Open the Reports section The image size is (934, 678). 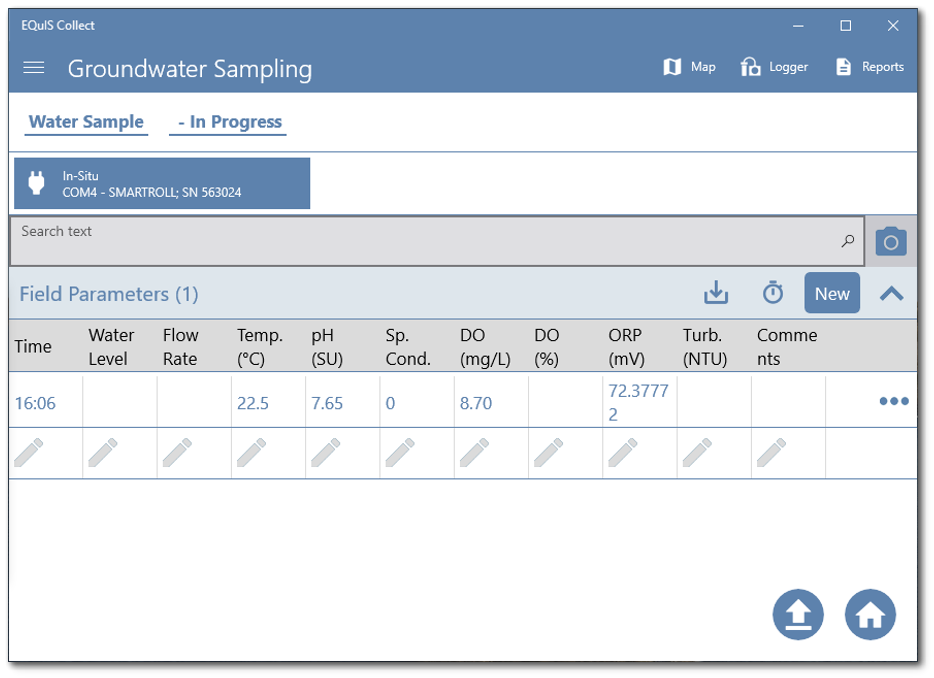[x=869, y=66]
